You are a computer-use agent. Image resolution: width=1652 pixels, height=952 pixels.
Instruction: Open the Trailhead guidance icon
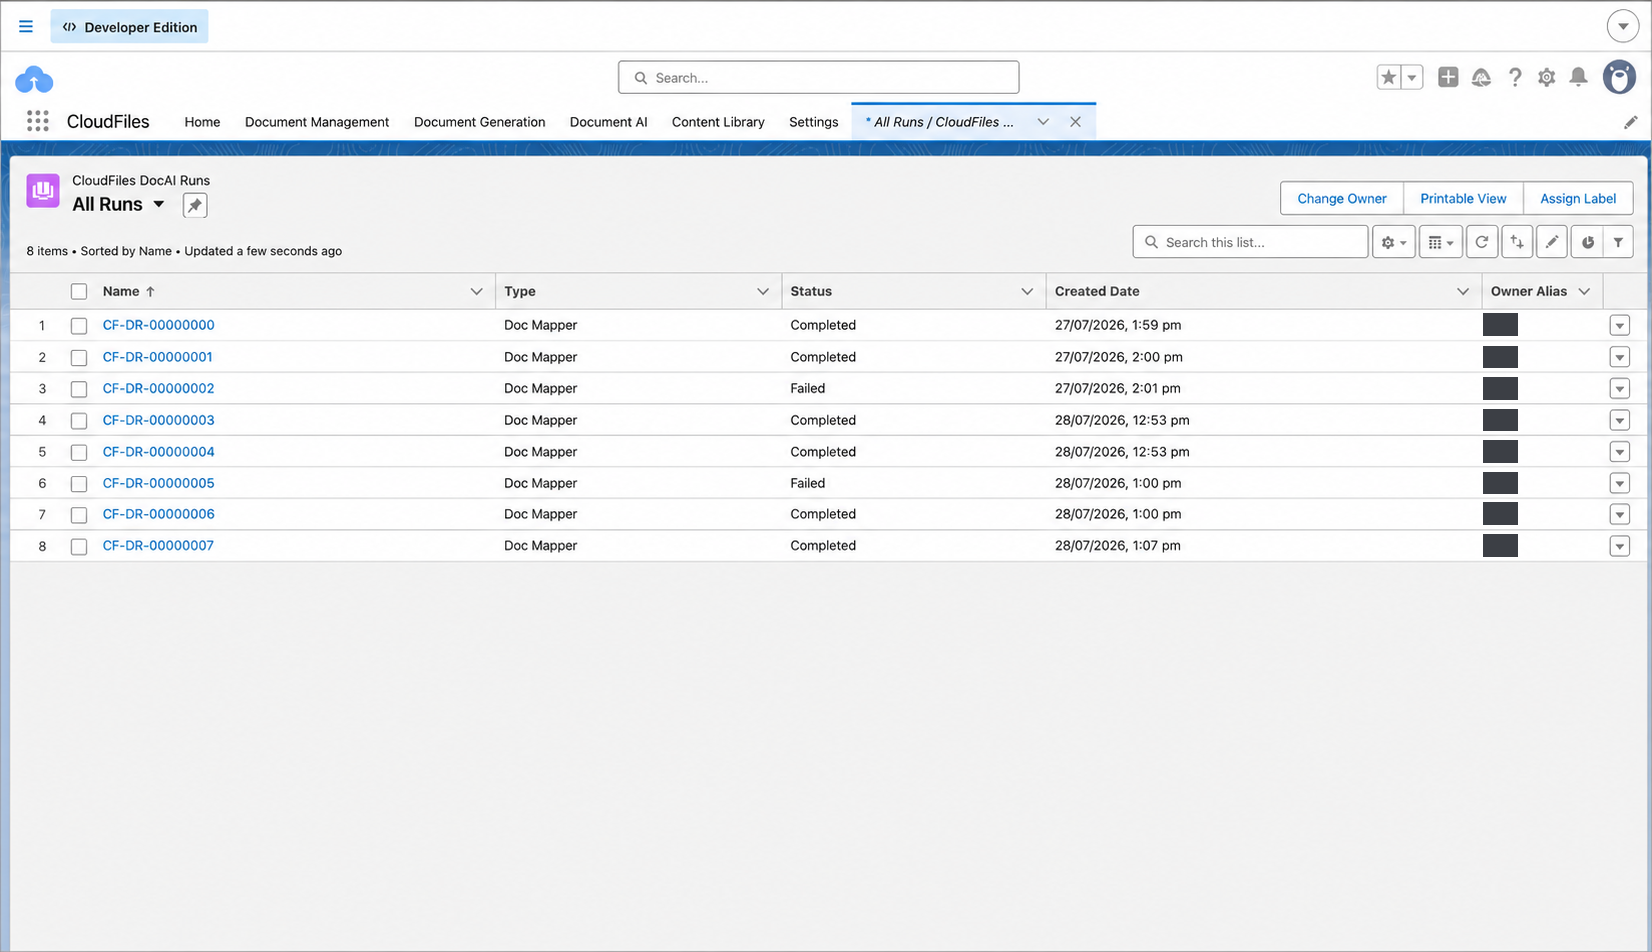tap(1481, 77)
